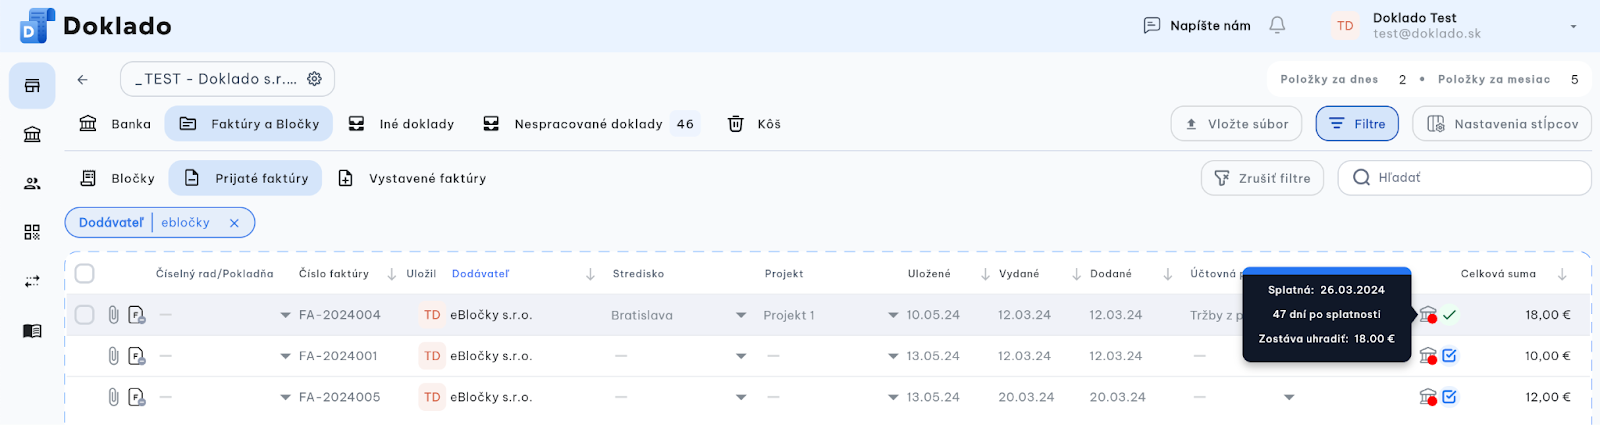Sort by Celková suma arrow
Image resolution: width=1600 pixels, height=425 pixels.
pyautogui.click(x=1562, y=274)
